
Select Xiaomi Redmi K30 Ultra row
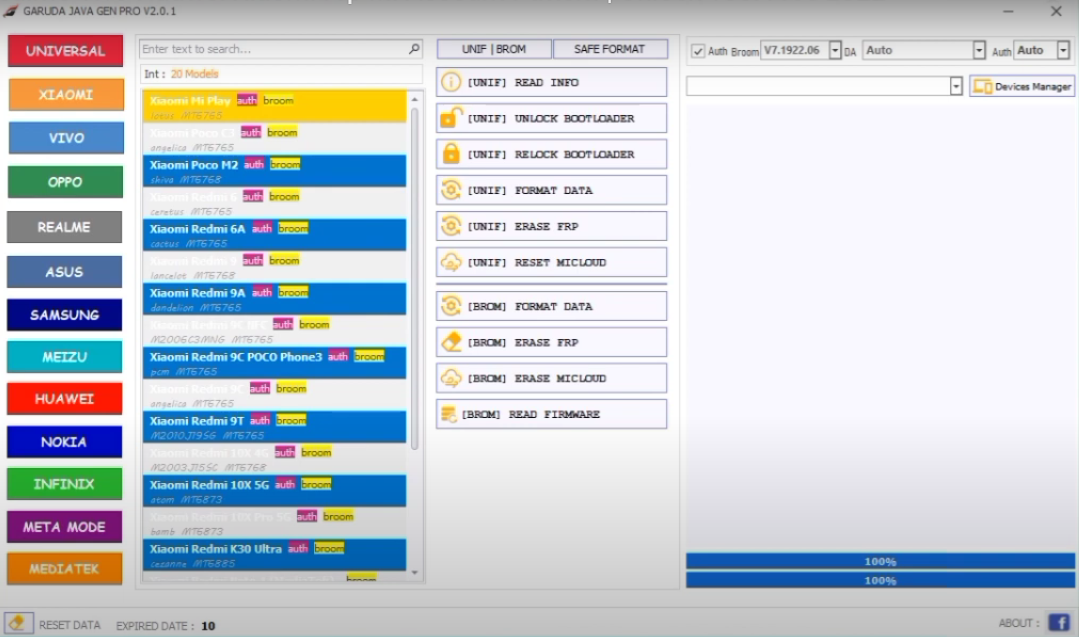(x=275, y=554)
